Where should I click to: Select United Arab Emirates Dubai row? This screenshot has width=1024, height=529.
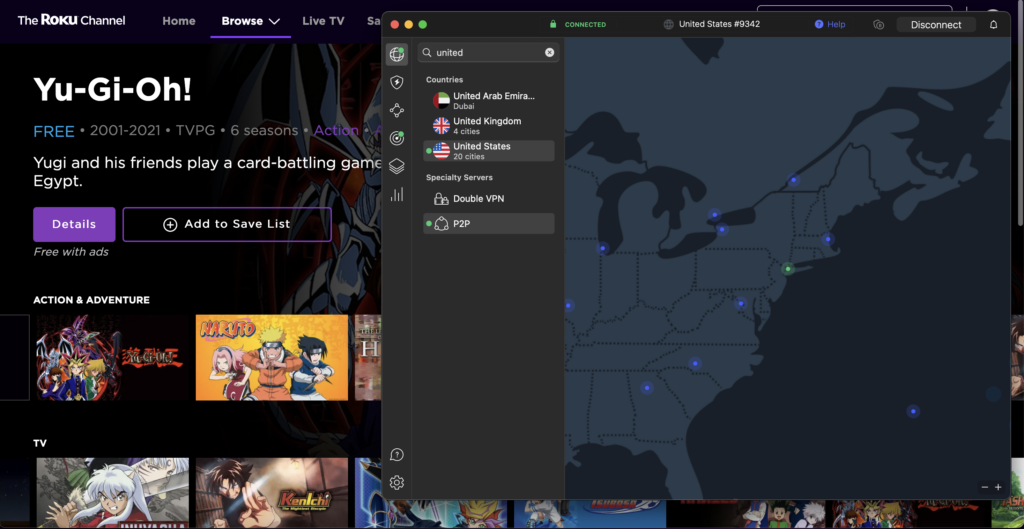click(x=488, y=101)
